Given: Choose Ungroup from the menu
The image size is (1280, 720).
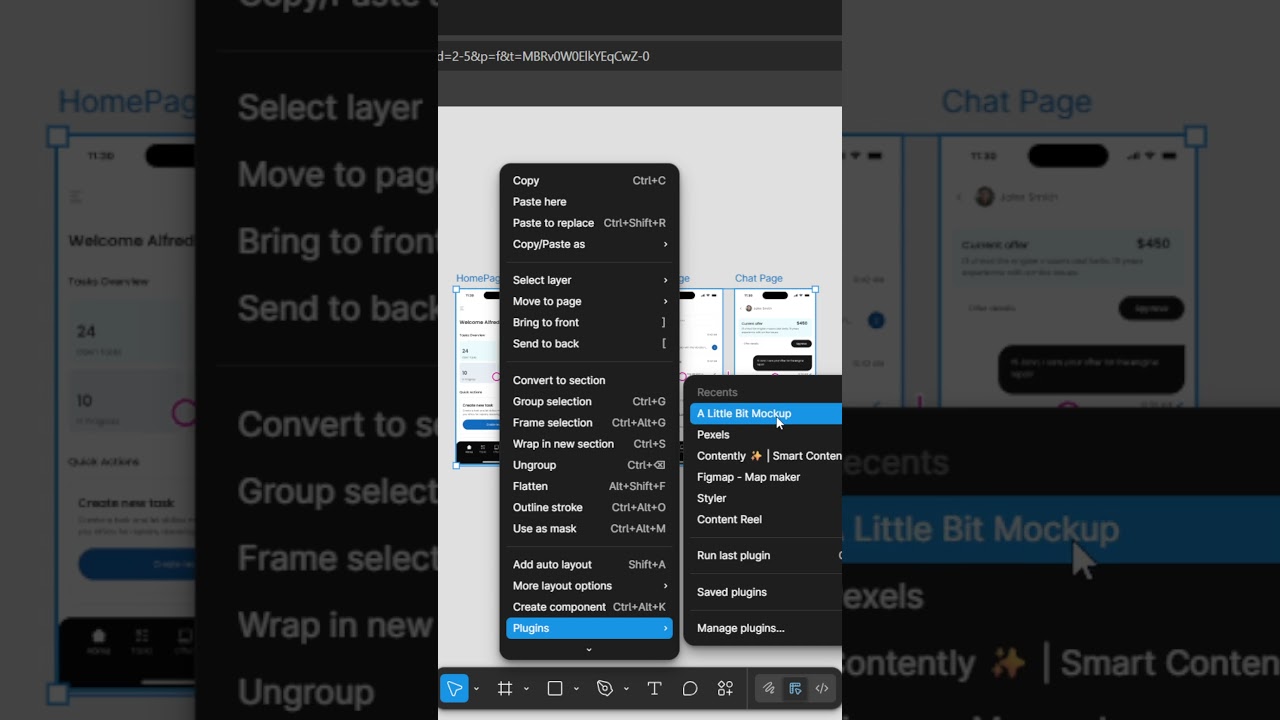Looking at the screenshot, I should (x=589, y=465).
